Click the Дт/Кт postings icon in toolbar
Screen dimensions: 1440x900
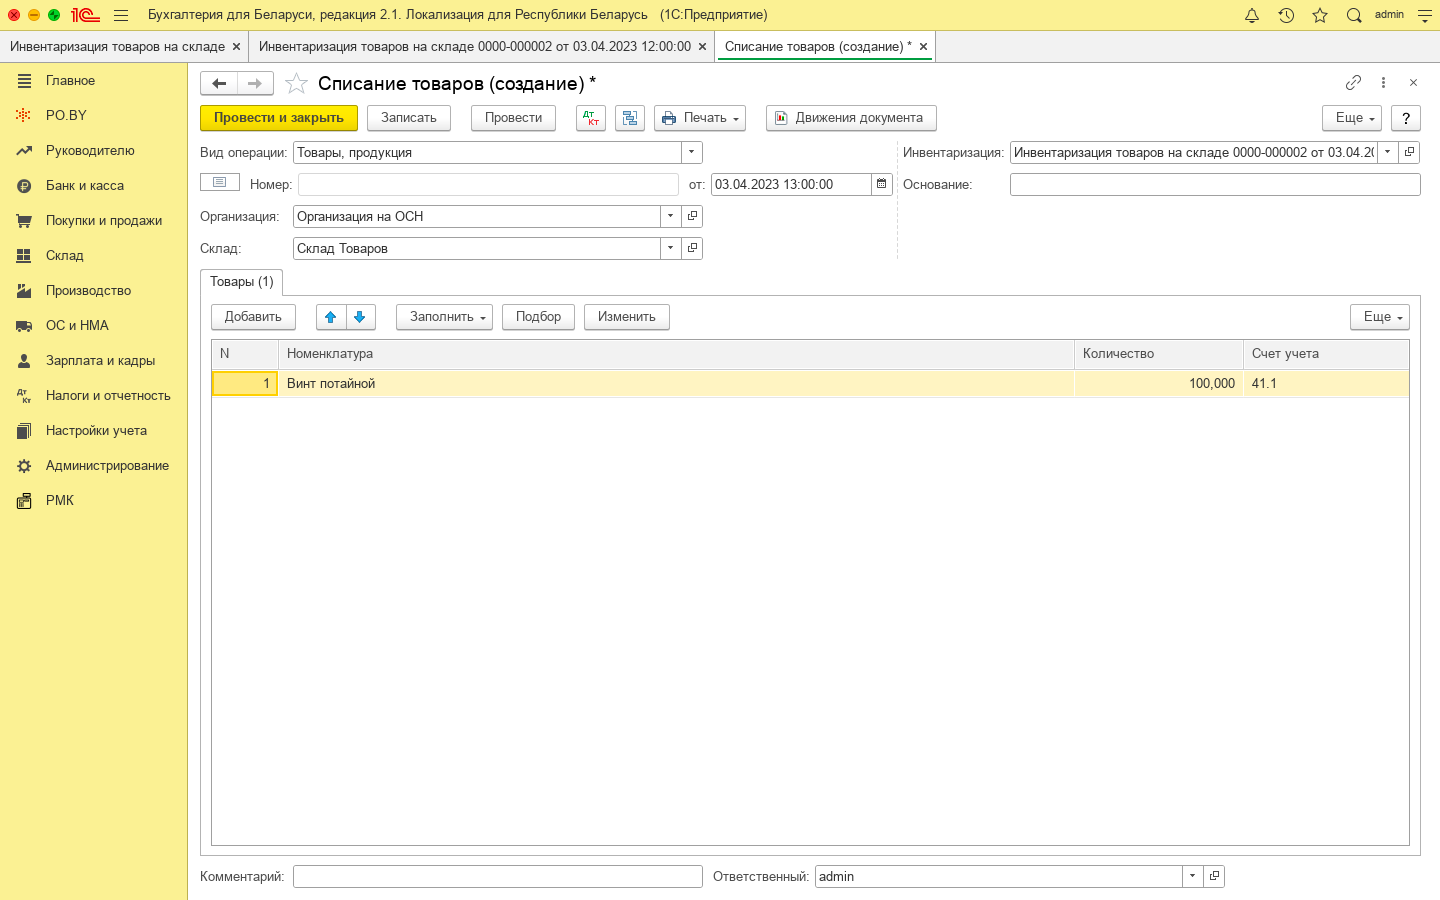pyautogui.click(x=591, y=118)
